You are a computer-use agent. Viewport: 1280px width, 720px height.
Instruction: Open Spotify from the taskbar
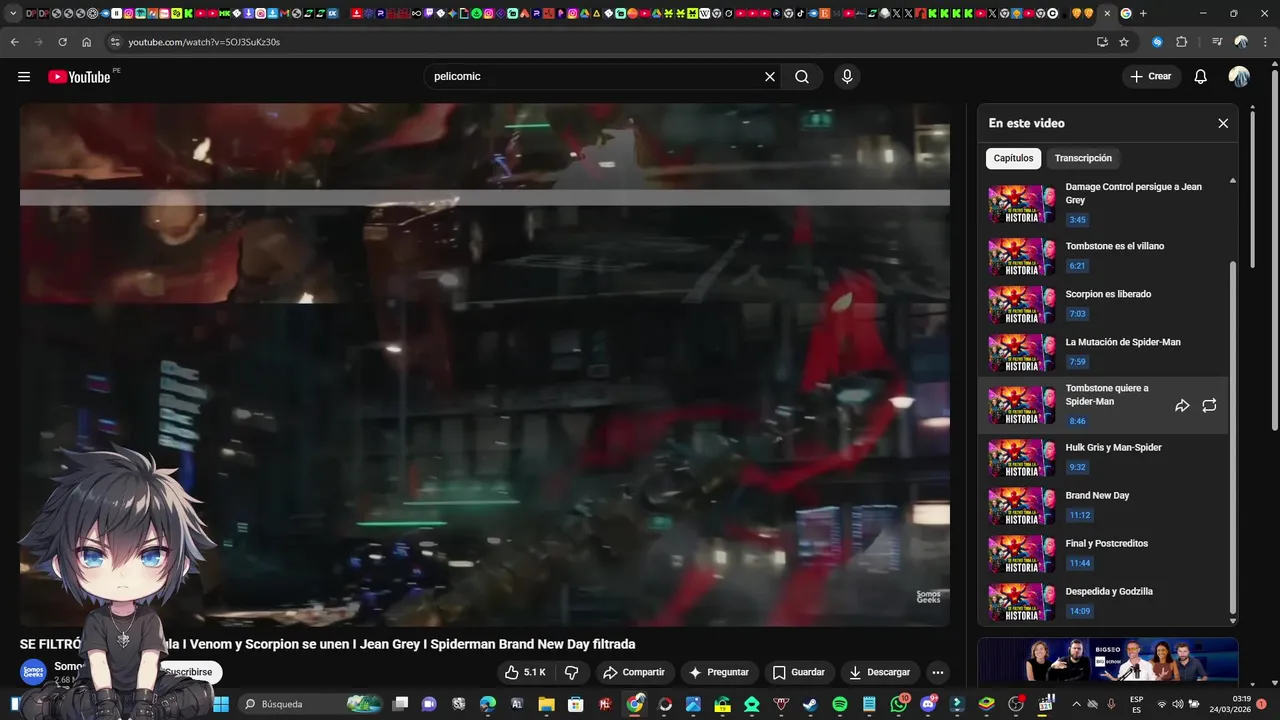point(840,704)
